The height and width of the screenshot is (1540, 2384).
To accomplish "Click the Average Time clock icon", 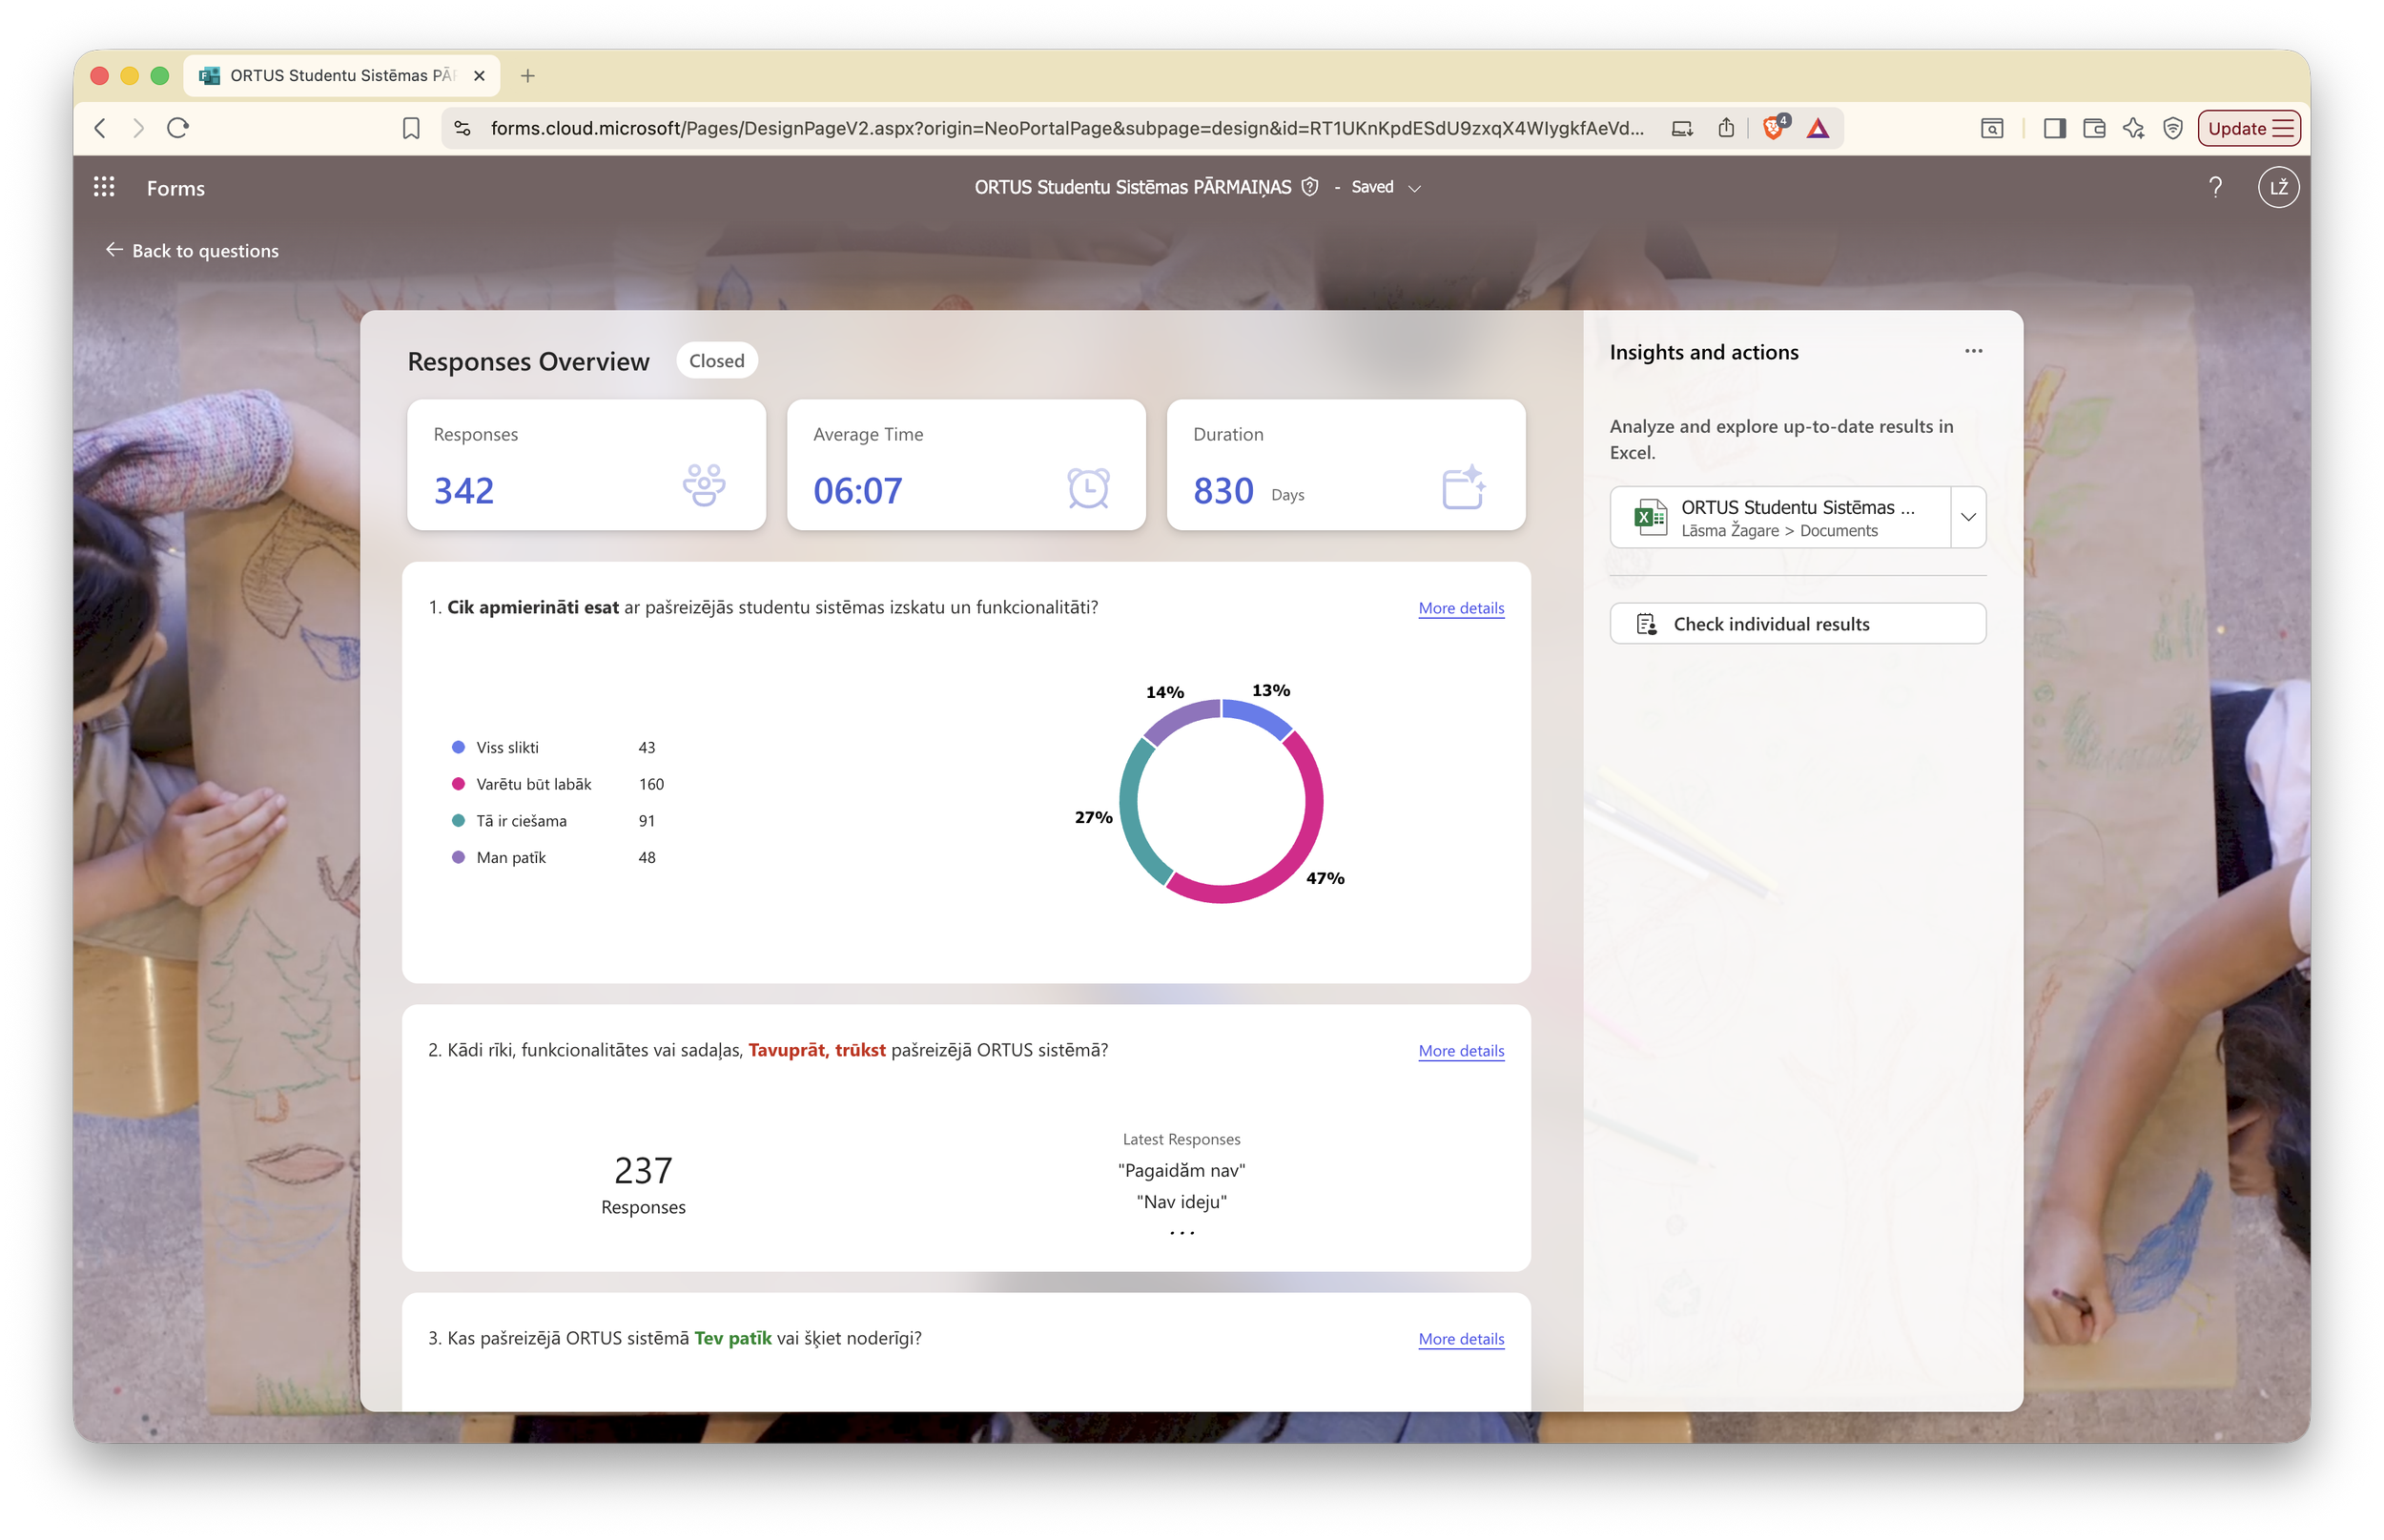I will pos(1088,488).
